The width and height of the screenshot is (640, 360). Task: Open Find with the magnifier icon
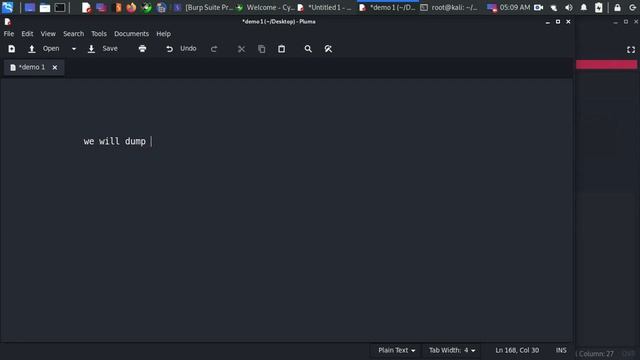click(x=308, y=49)
